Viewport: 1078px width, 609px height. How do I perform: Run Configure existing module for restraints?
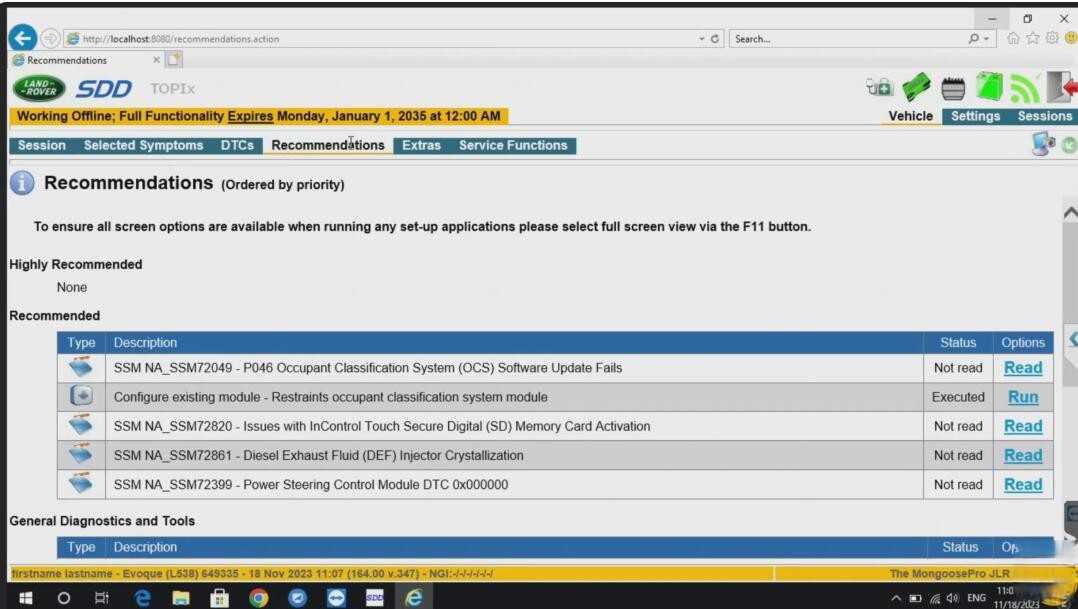click(x=1022, y=397)
